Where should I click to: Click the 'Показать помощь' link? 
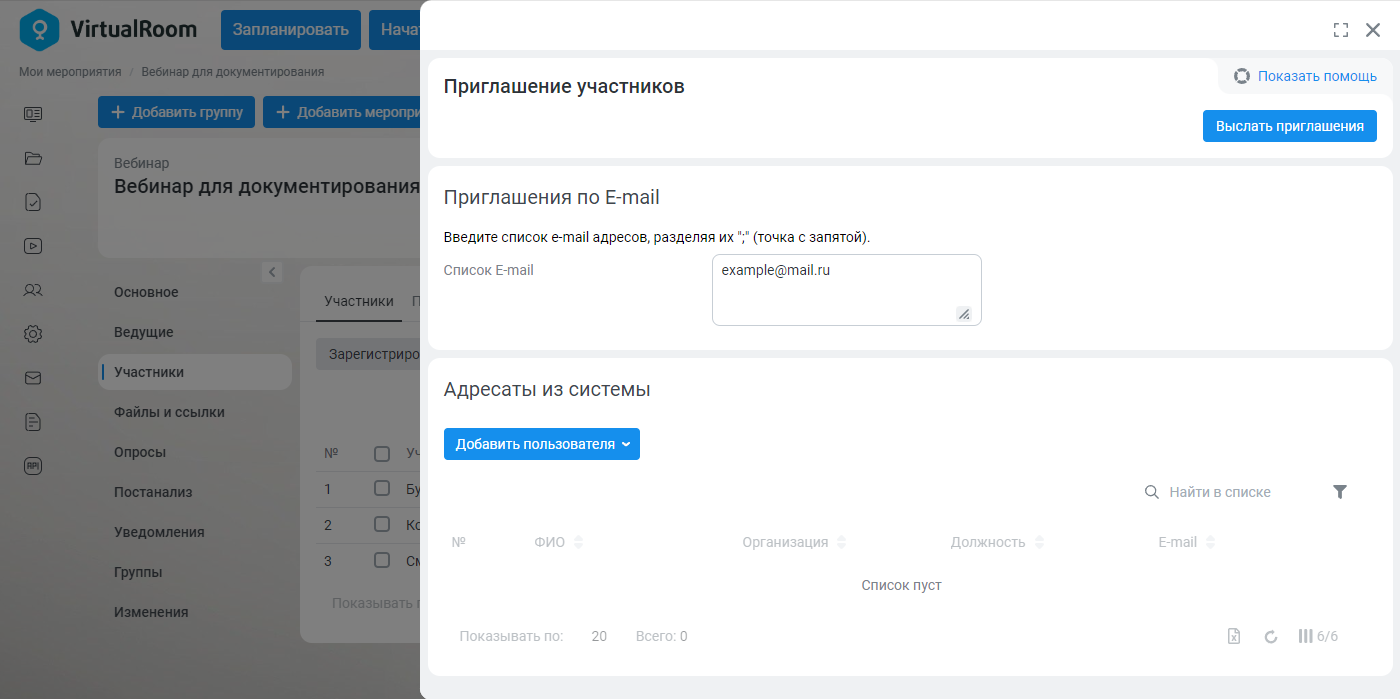pyautogui.click(x=1317, y=76)
